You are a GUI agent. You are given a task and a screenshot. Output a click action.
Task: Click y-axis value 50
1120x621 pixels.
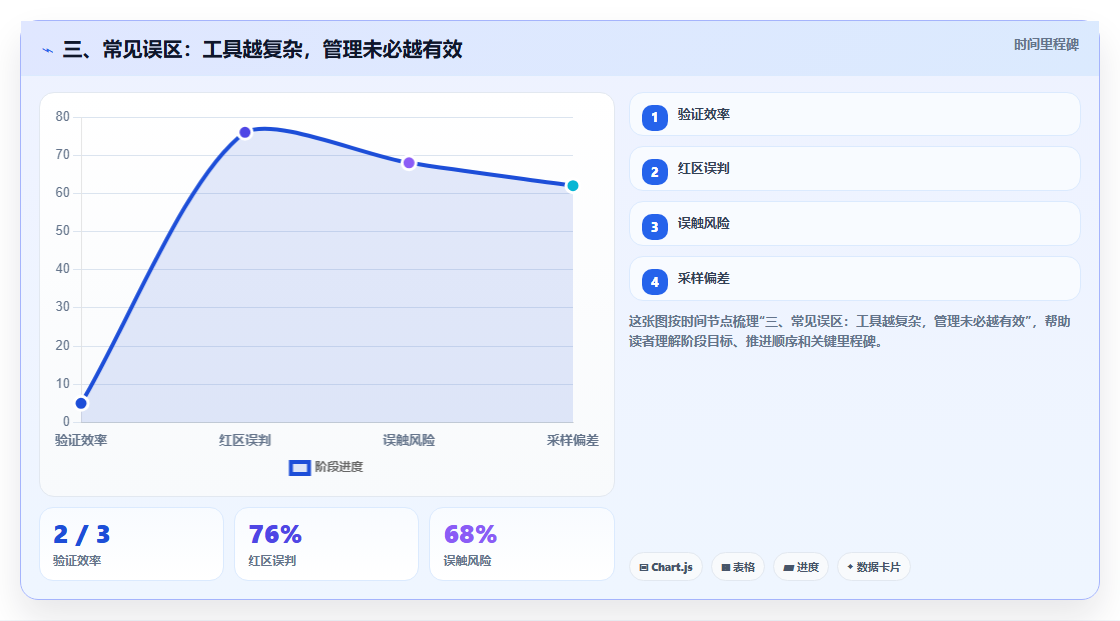tap(63, 231)
